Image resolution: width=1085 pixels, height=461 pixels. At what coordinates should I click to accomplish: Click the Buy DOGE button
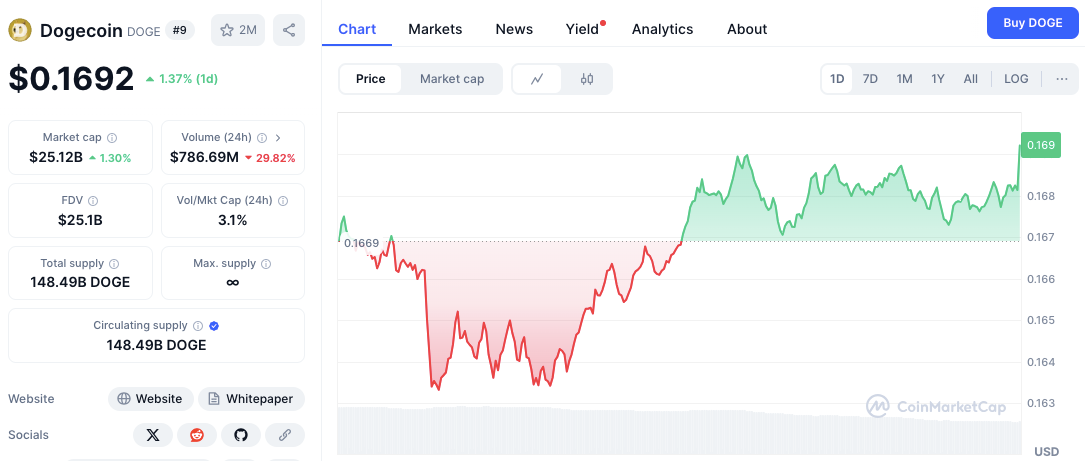(1032, 23)
